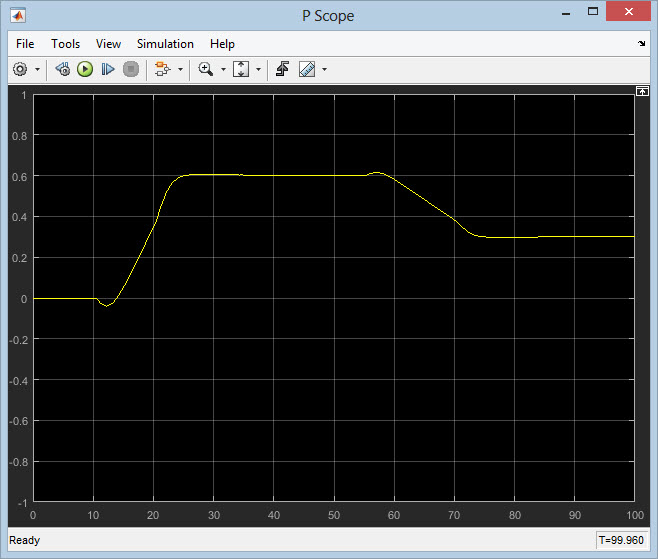
Task: Click the dock scope arrow in menu bar
Action: click(642, 43)
